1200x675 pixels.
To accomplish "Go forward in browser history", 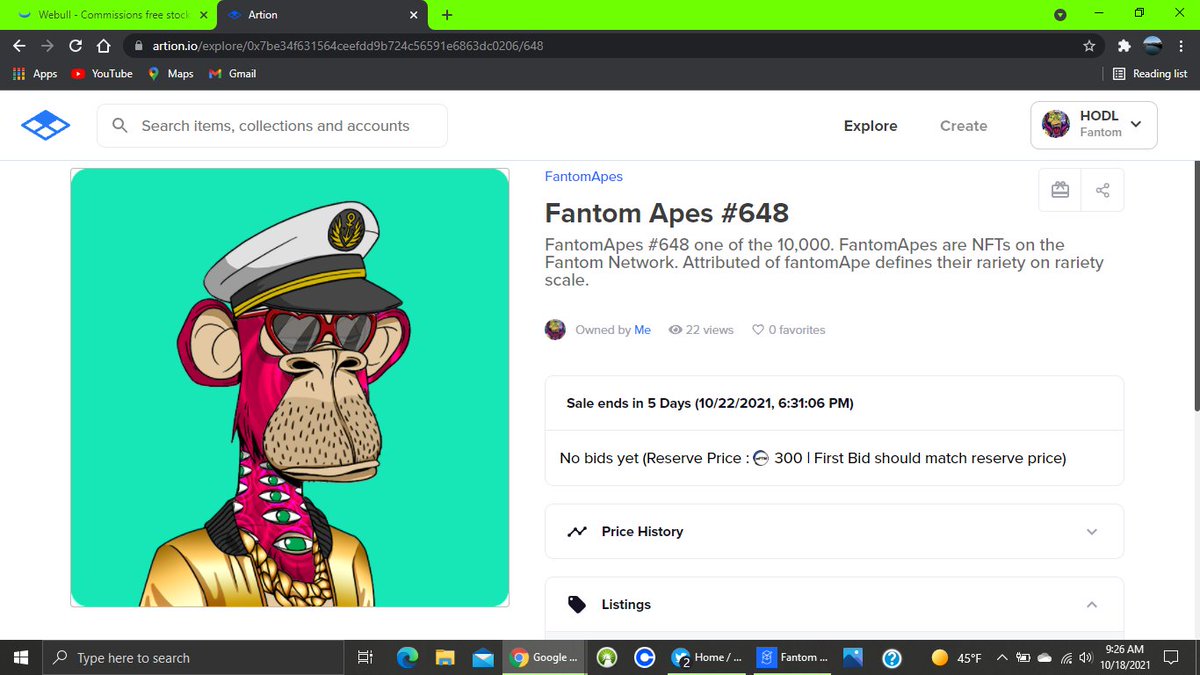I will pyautogui.click(x=47, y=46).
